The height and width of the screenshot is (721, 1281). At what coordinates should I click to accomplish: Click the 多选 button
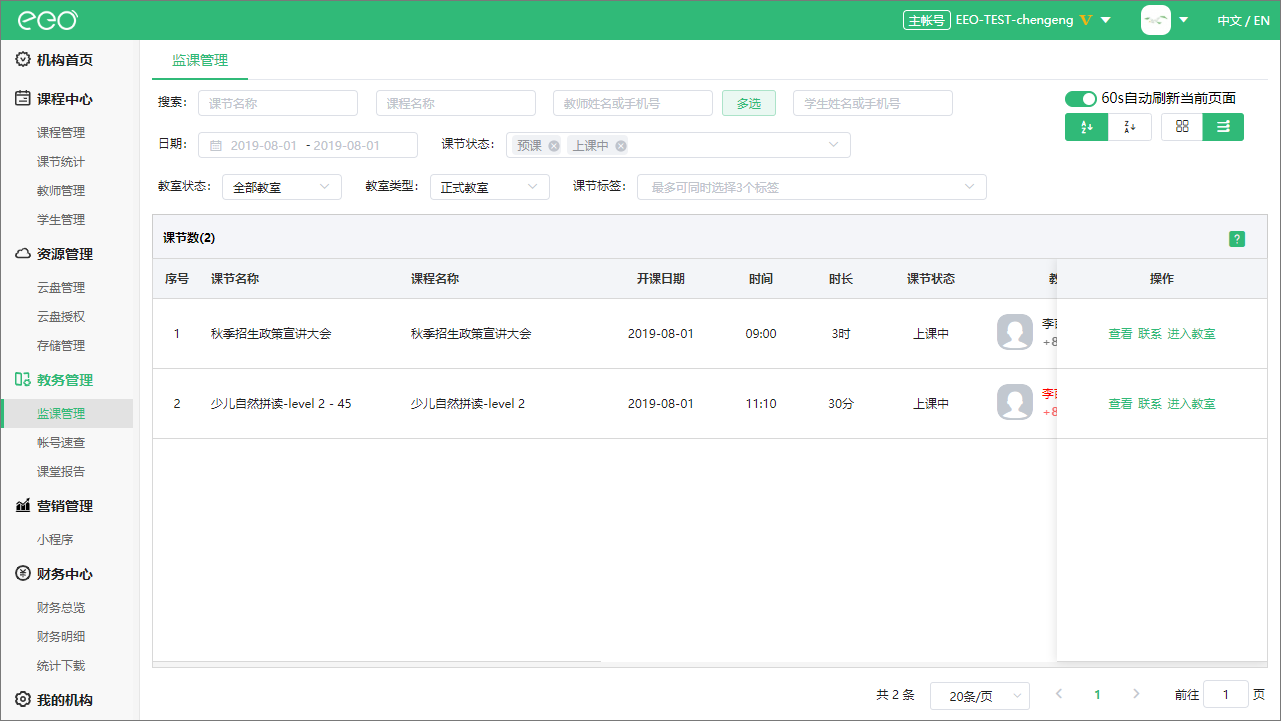749,103
